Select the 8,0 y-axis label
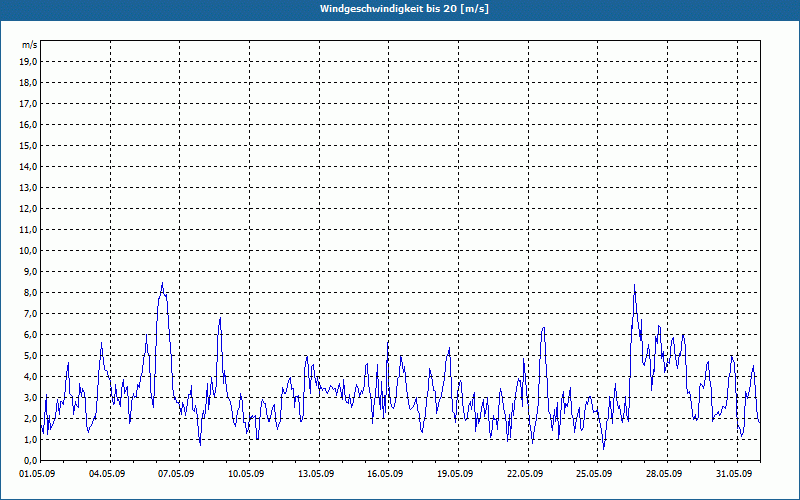Image resolution: width=800 pixels, height=500 pixels. (x=30, y=292)
